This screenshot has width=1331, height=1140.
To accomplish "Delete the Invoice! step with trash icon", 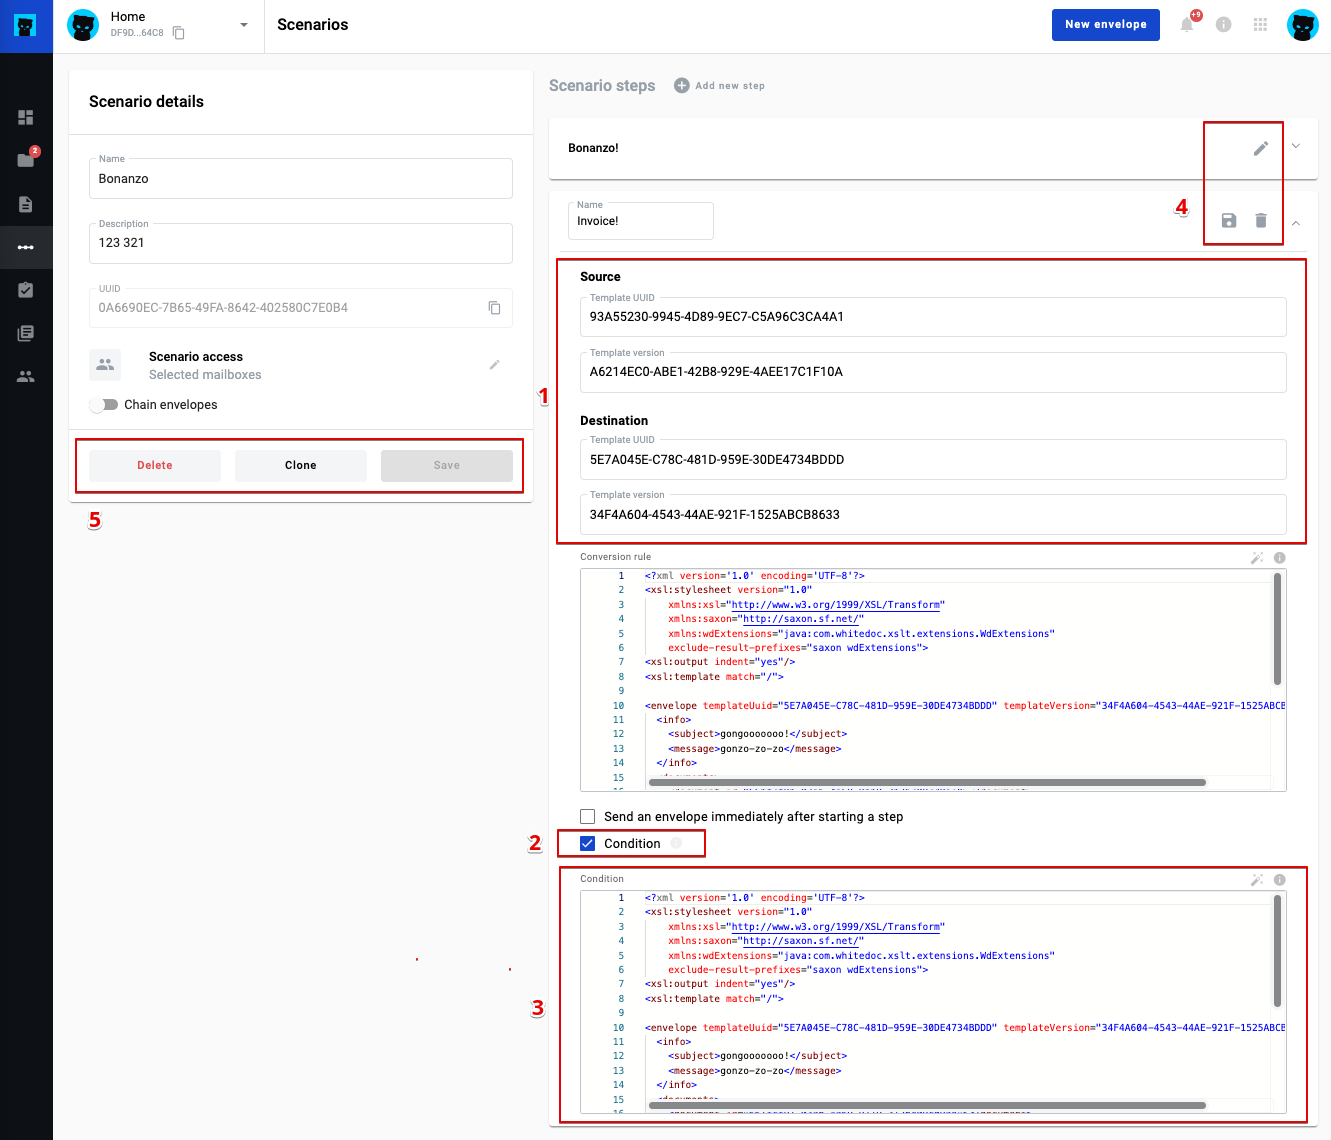I will click(x=1261, y=221).
